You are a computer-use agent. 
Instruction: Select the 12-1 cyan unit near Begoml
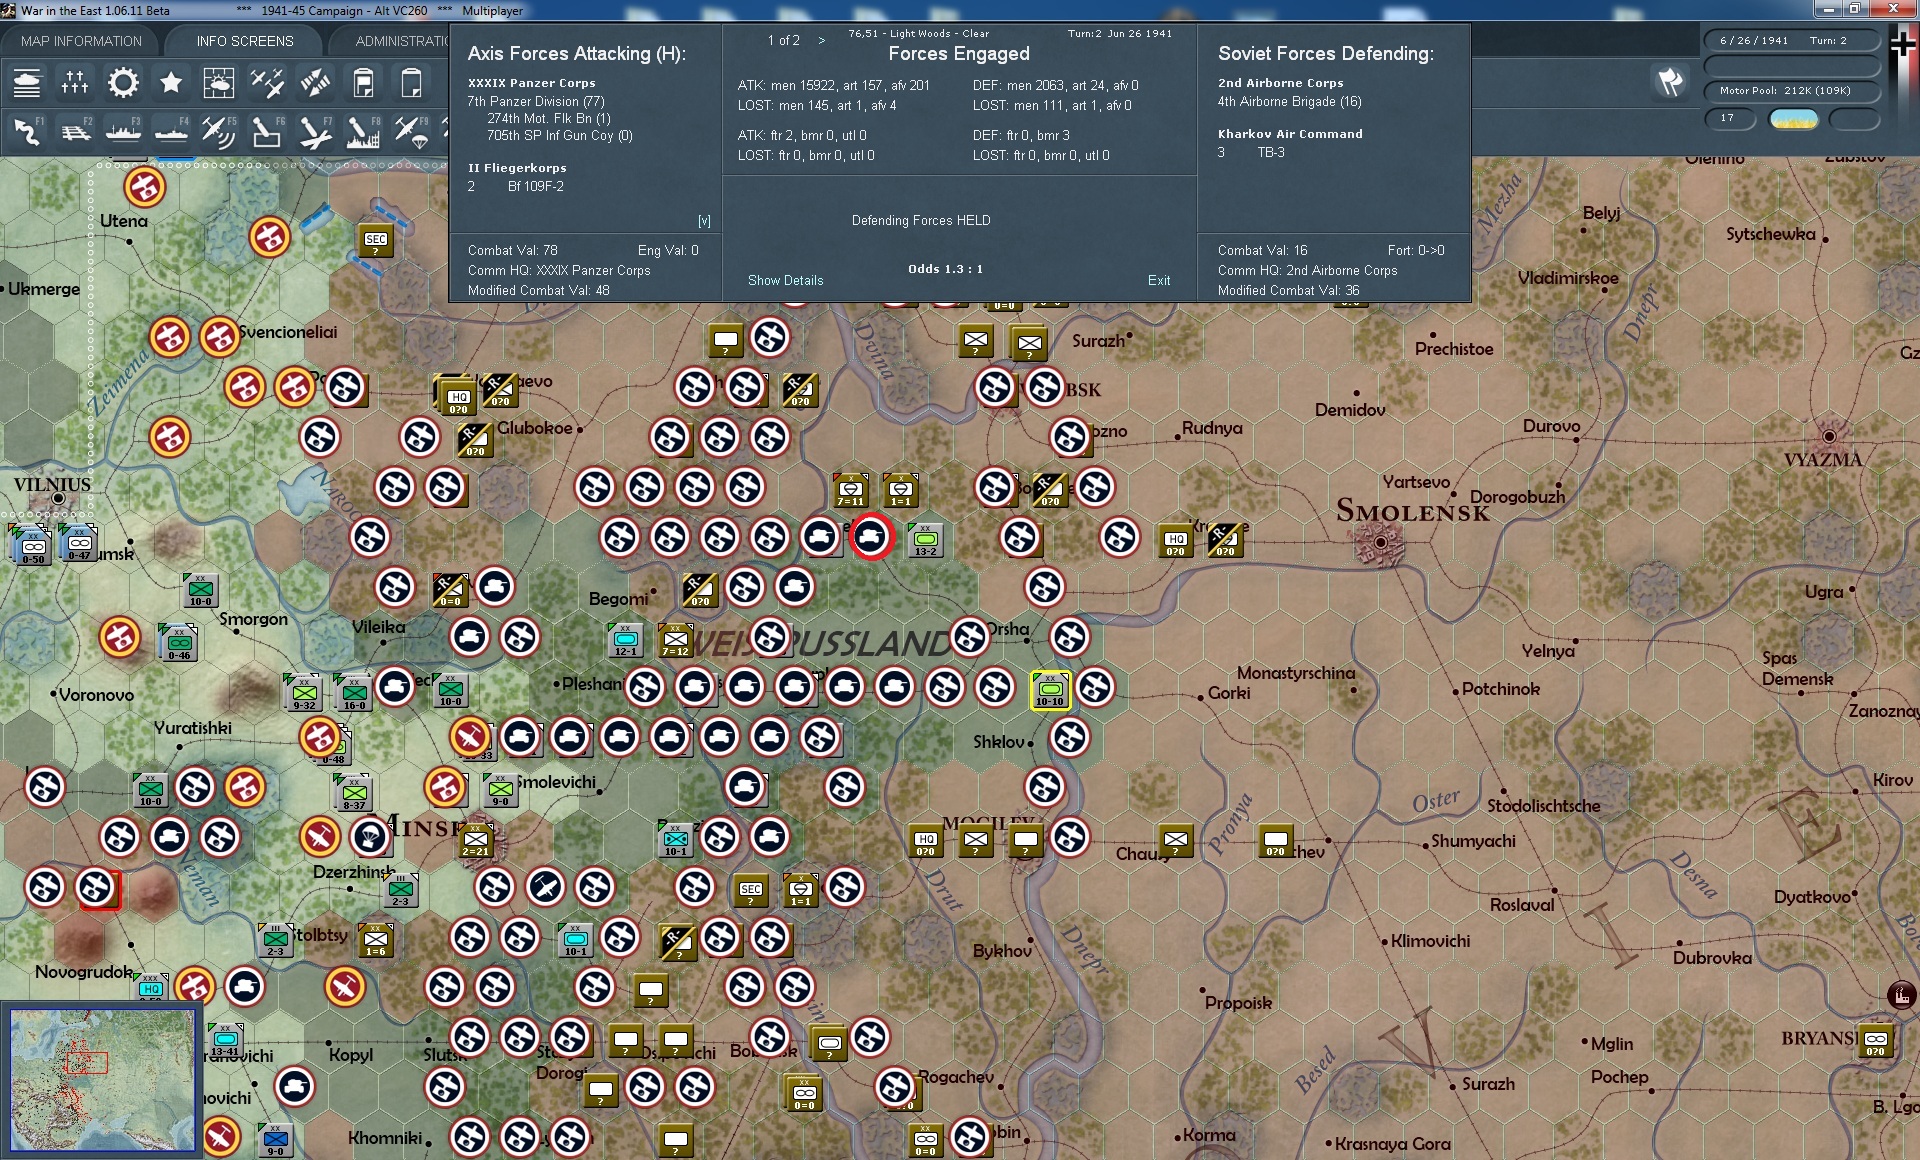(x=626, y=640)
